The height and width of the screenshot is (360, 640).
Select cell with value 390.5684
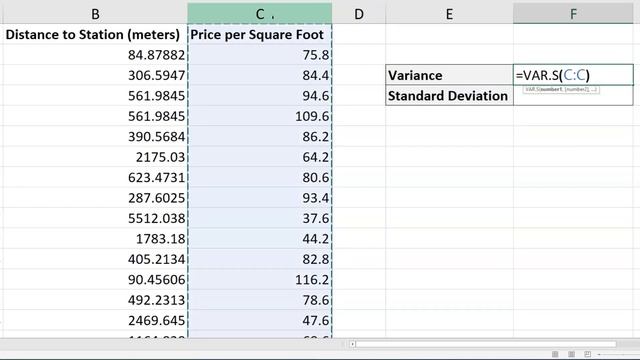click(x=95, y=136)
